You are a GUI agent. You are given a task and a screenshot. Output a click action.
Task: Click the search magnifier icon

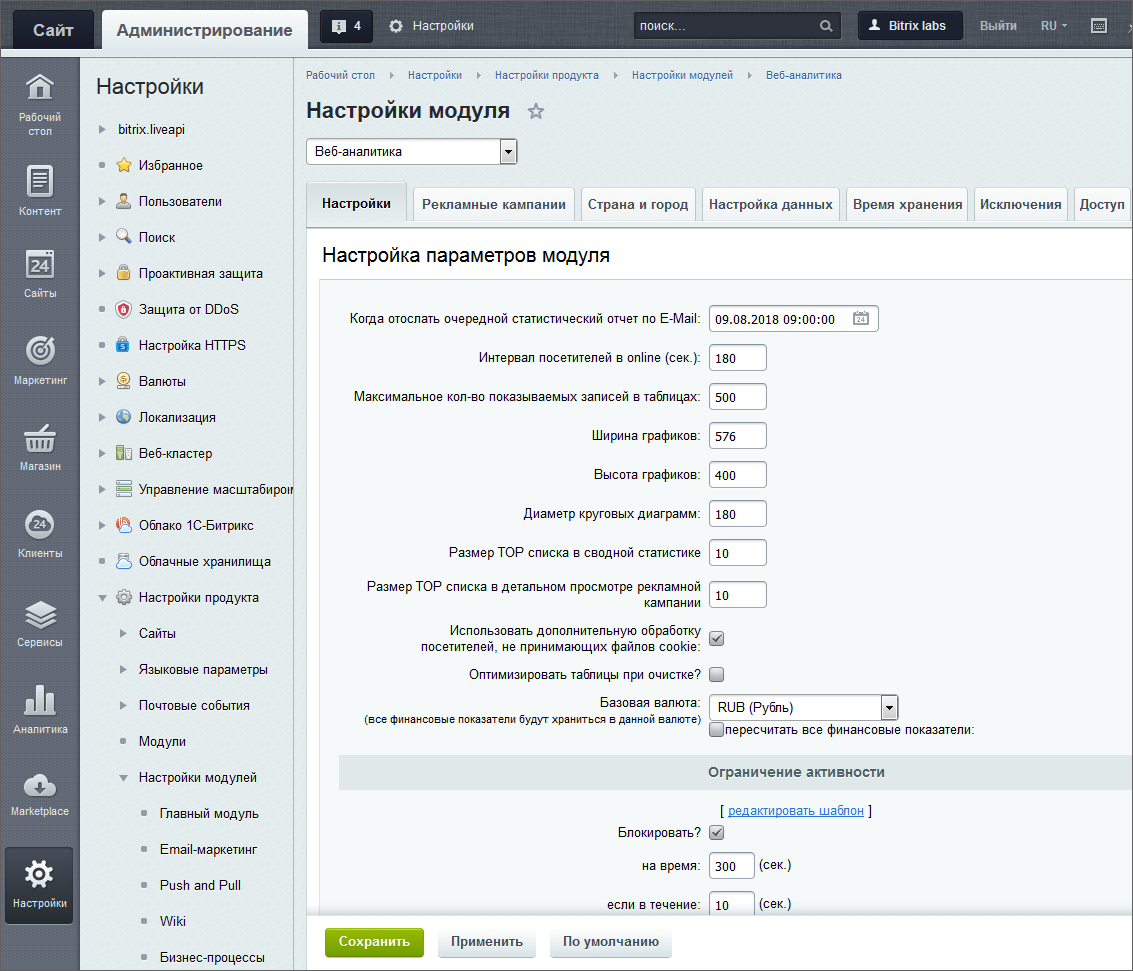(x=826, y=26)
